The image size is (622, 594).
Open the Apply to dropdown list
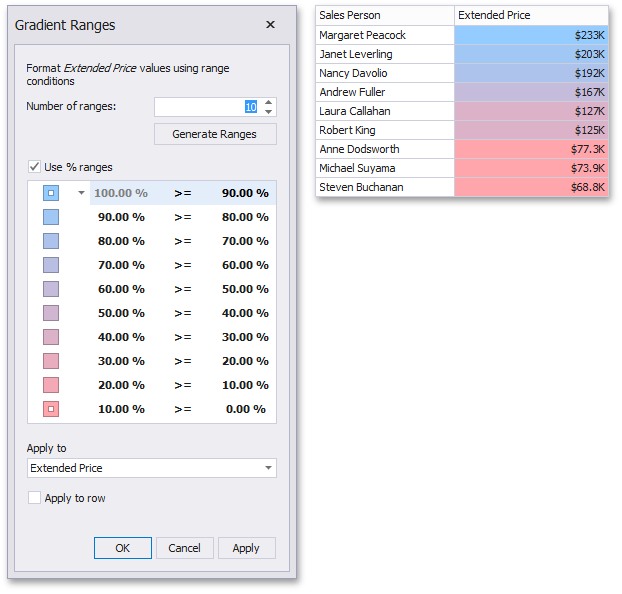268,468
